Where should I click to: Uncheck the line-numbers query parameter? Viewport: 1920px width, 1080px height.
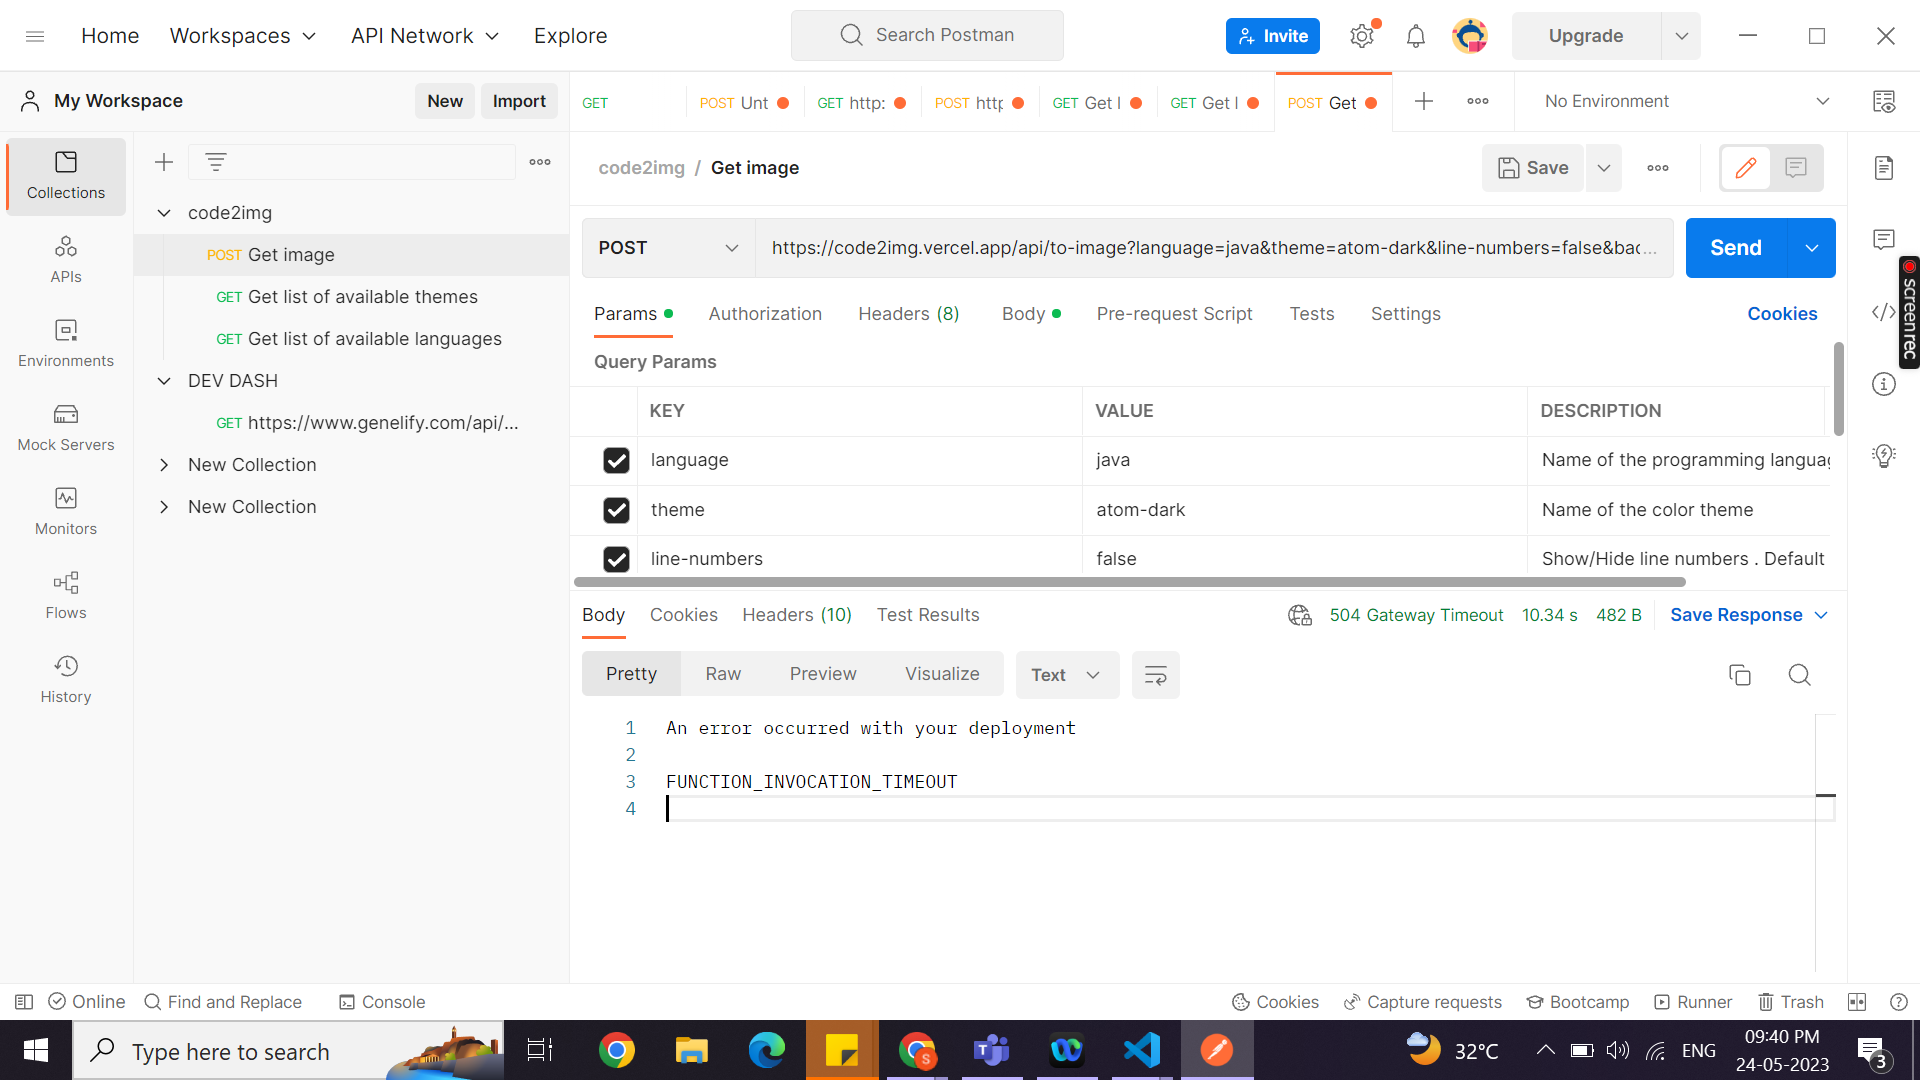(x=616, y=559)
